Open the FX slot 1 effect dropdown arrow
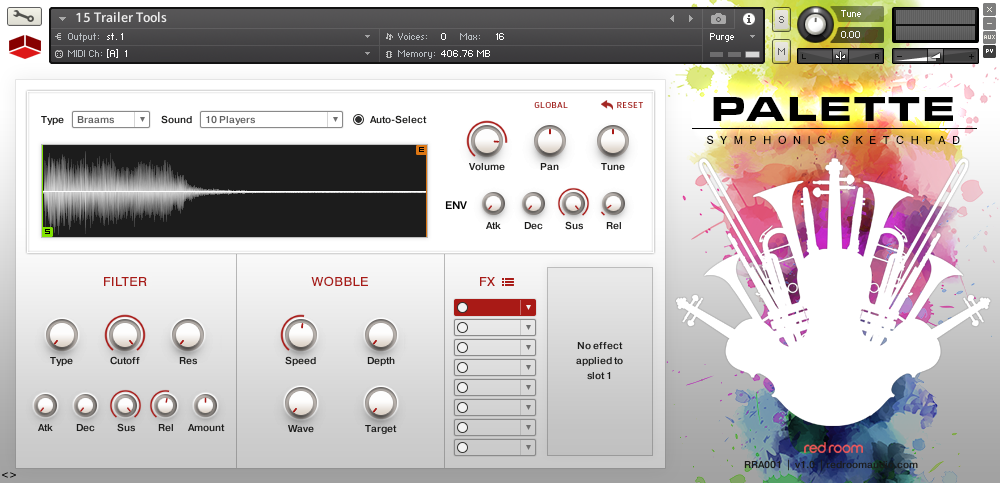 [528, 308]
